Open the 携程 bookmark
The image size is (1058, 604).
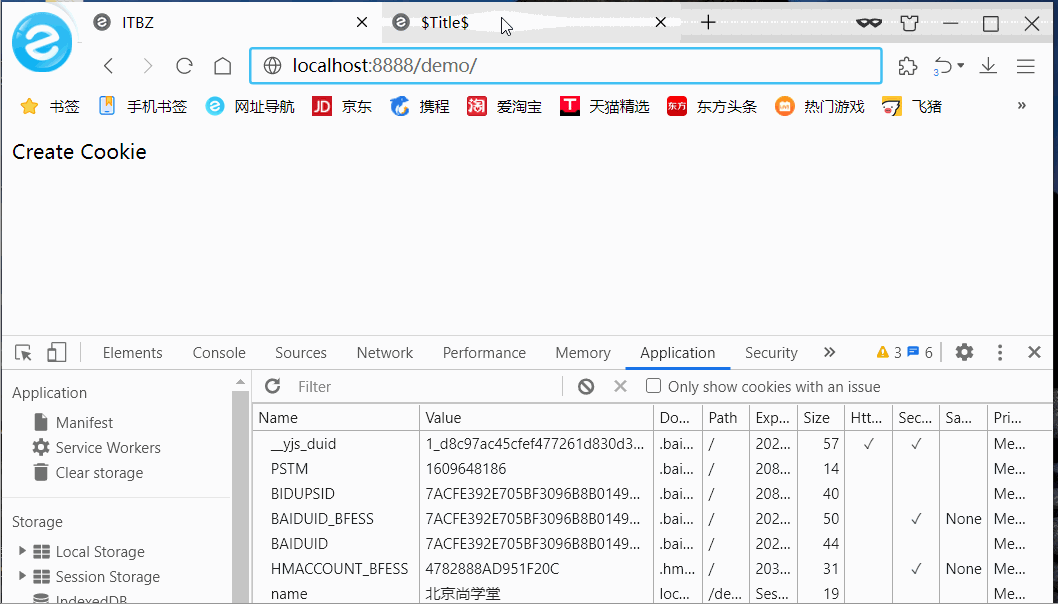pos(420,106)
